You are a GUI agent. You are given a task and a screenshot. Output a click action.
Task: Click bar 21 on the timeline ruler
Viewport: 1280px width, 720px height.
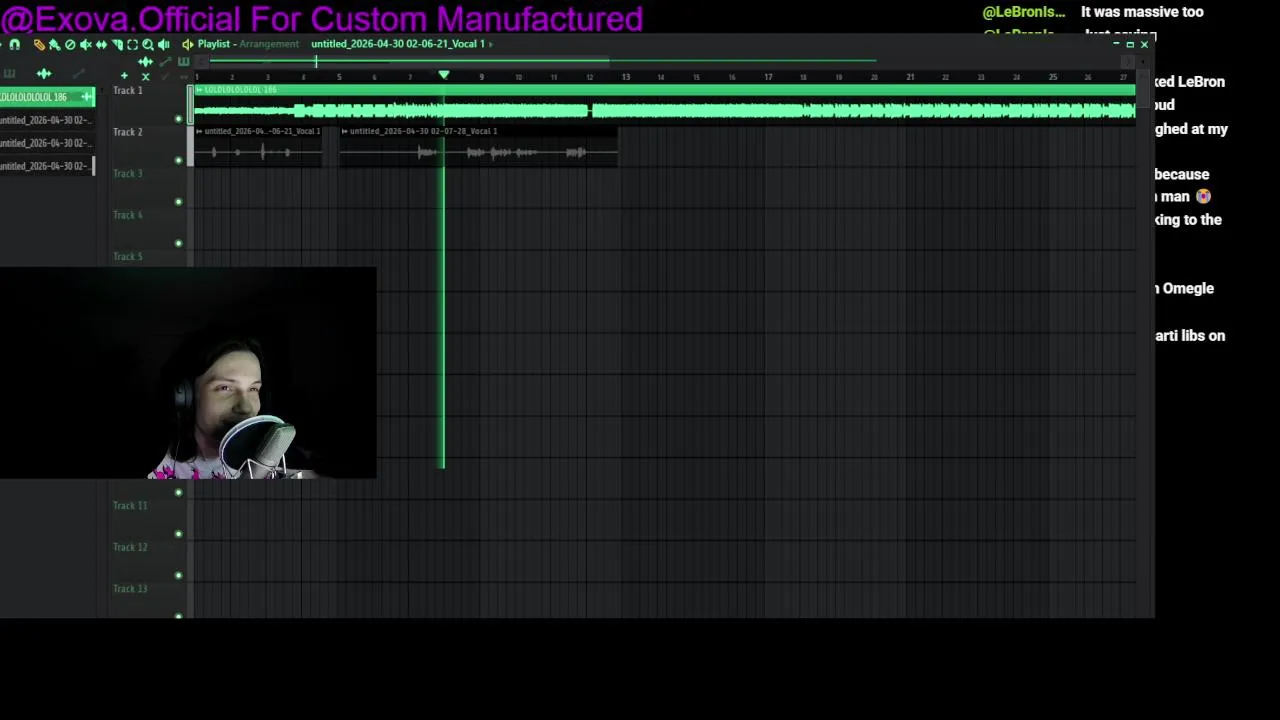(x=910, y=76)
